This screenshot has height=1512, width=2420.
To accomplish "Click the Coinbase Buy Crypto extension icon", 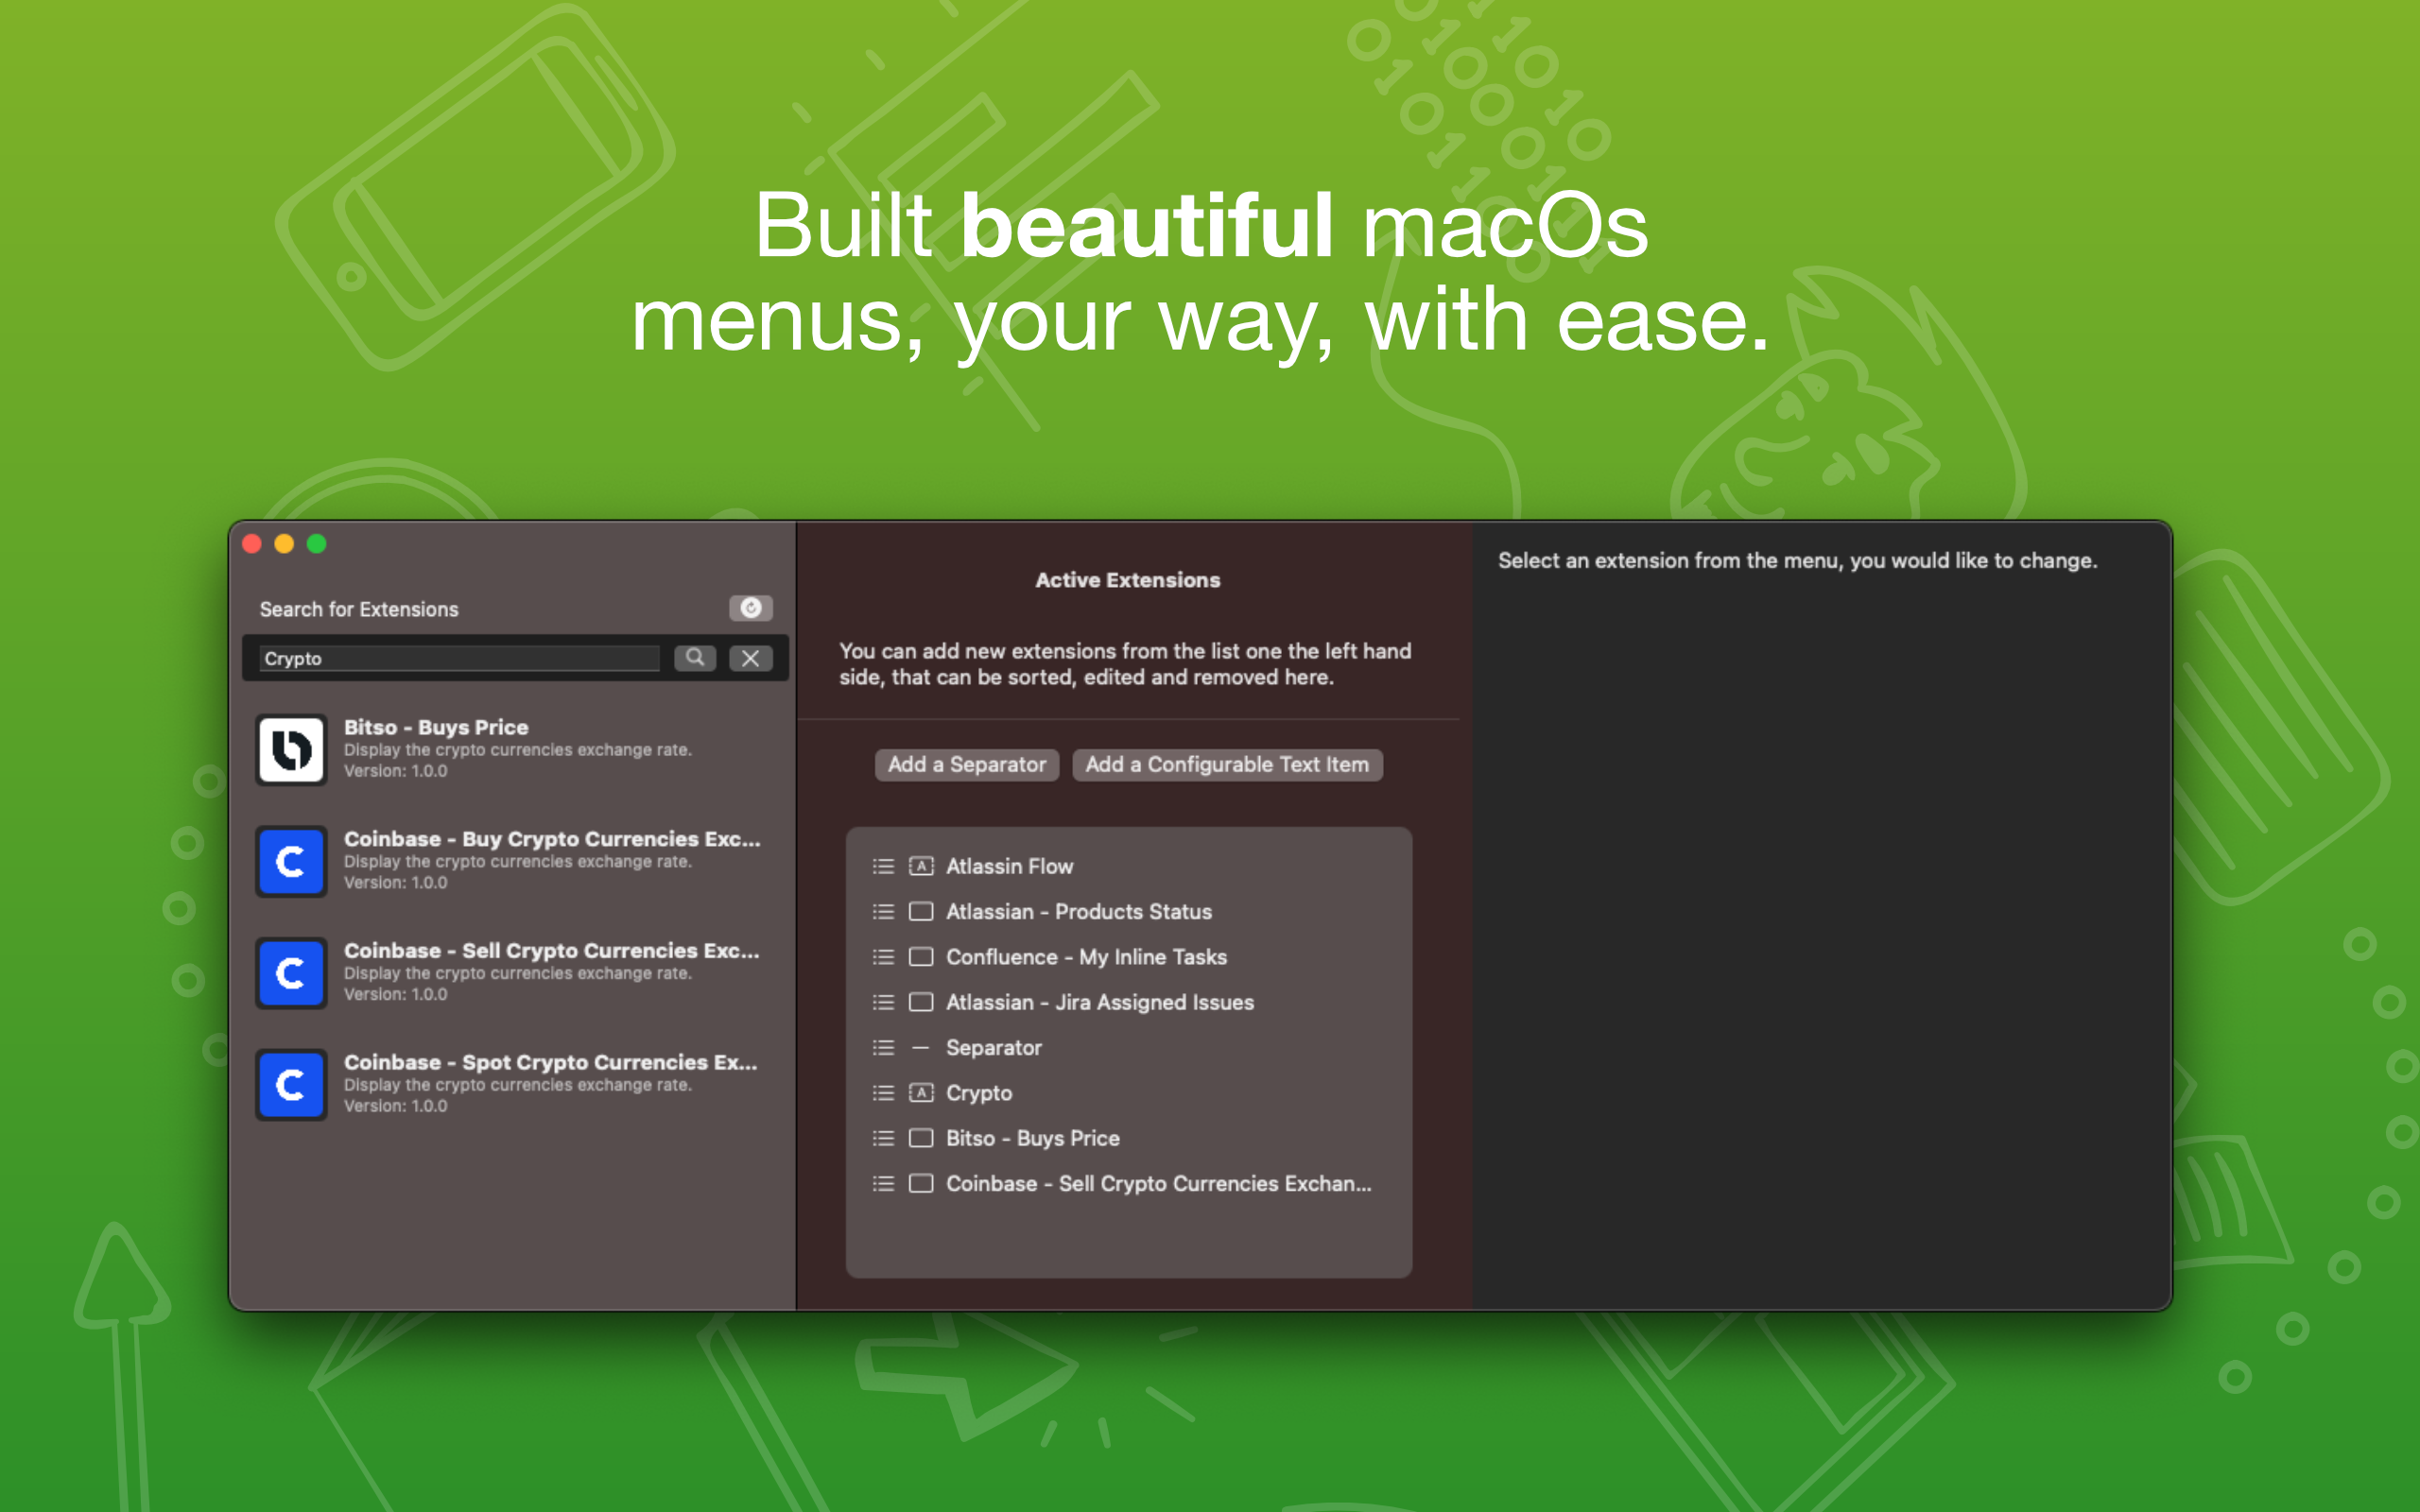I will point(291,861).
